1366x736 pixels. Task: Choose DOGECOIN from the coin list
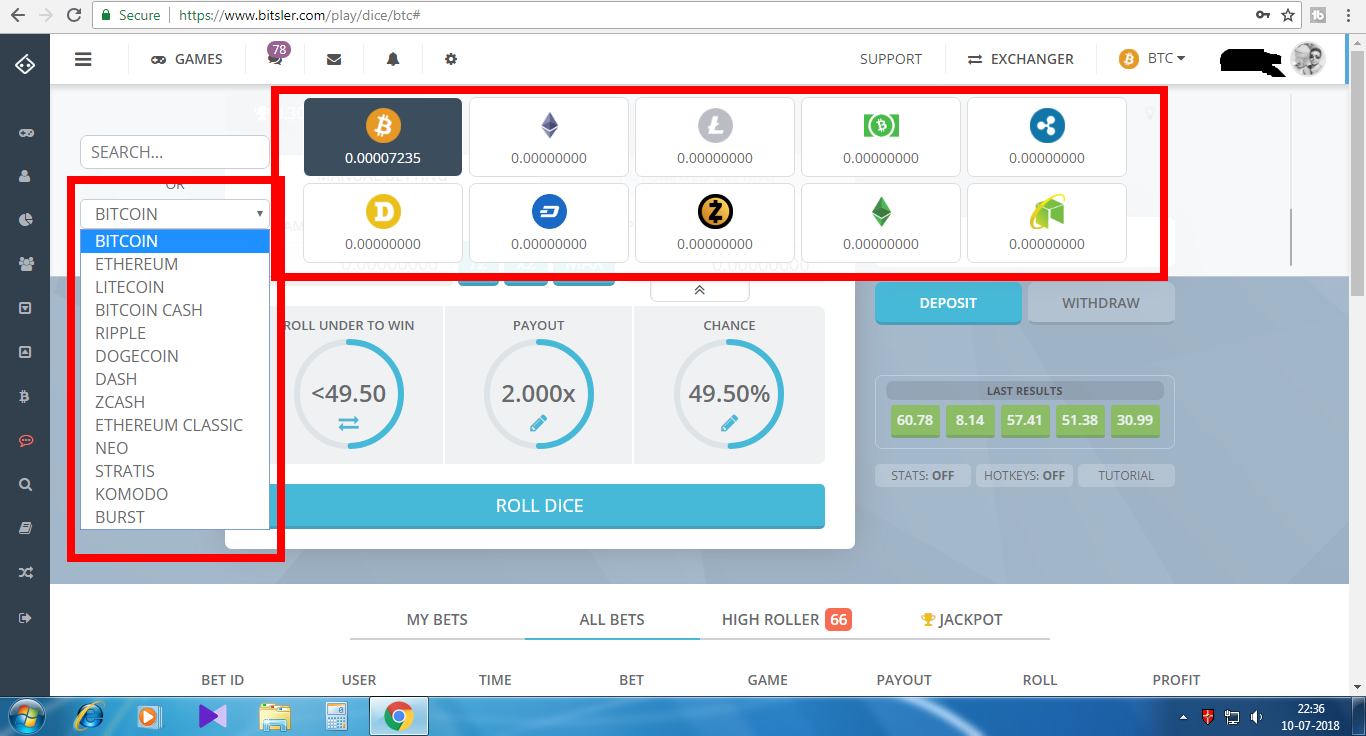coord(175,356)
